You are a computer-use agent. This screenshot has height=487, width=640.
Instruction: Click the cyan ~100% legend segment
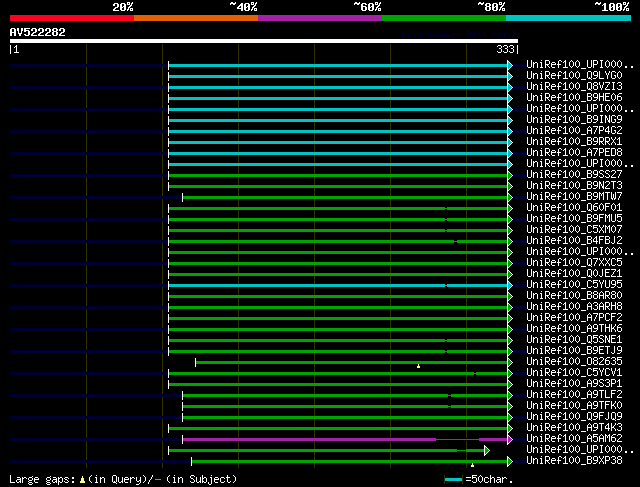567,17
